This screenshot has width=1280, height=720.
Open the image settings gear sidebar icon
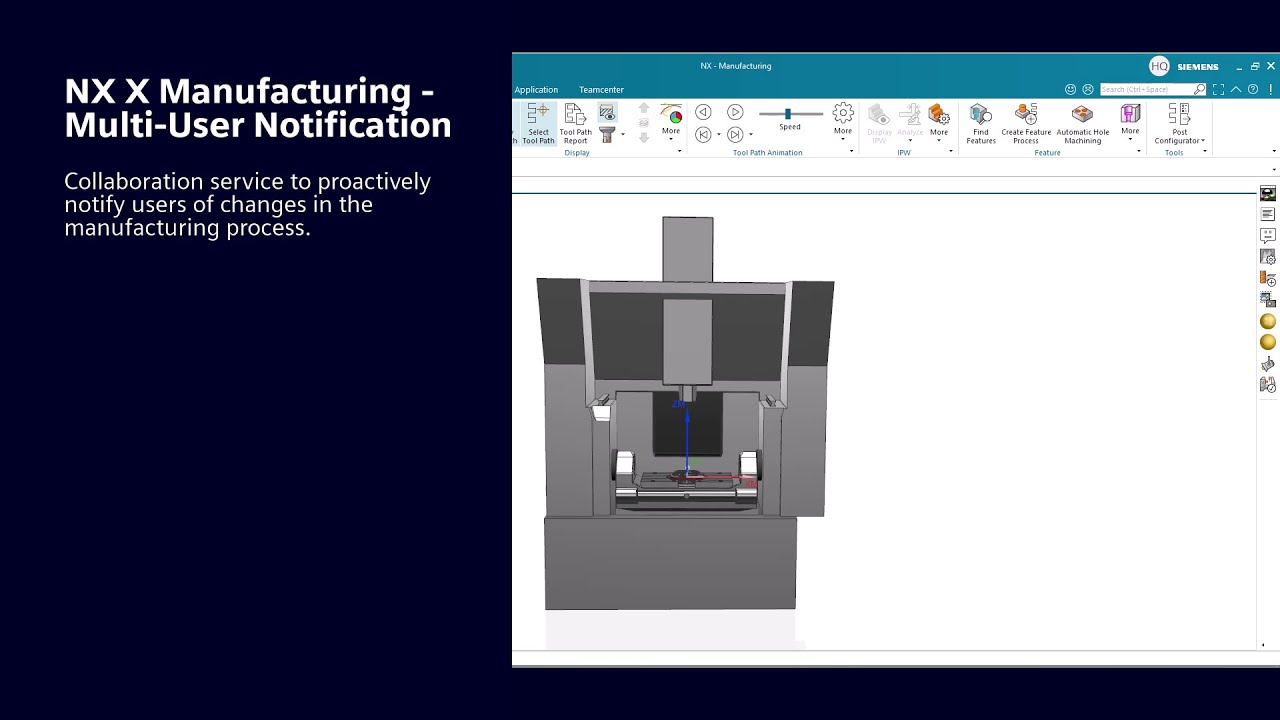click(1268, 257)
